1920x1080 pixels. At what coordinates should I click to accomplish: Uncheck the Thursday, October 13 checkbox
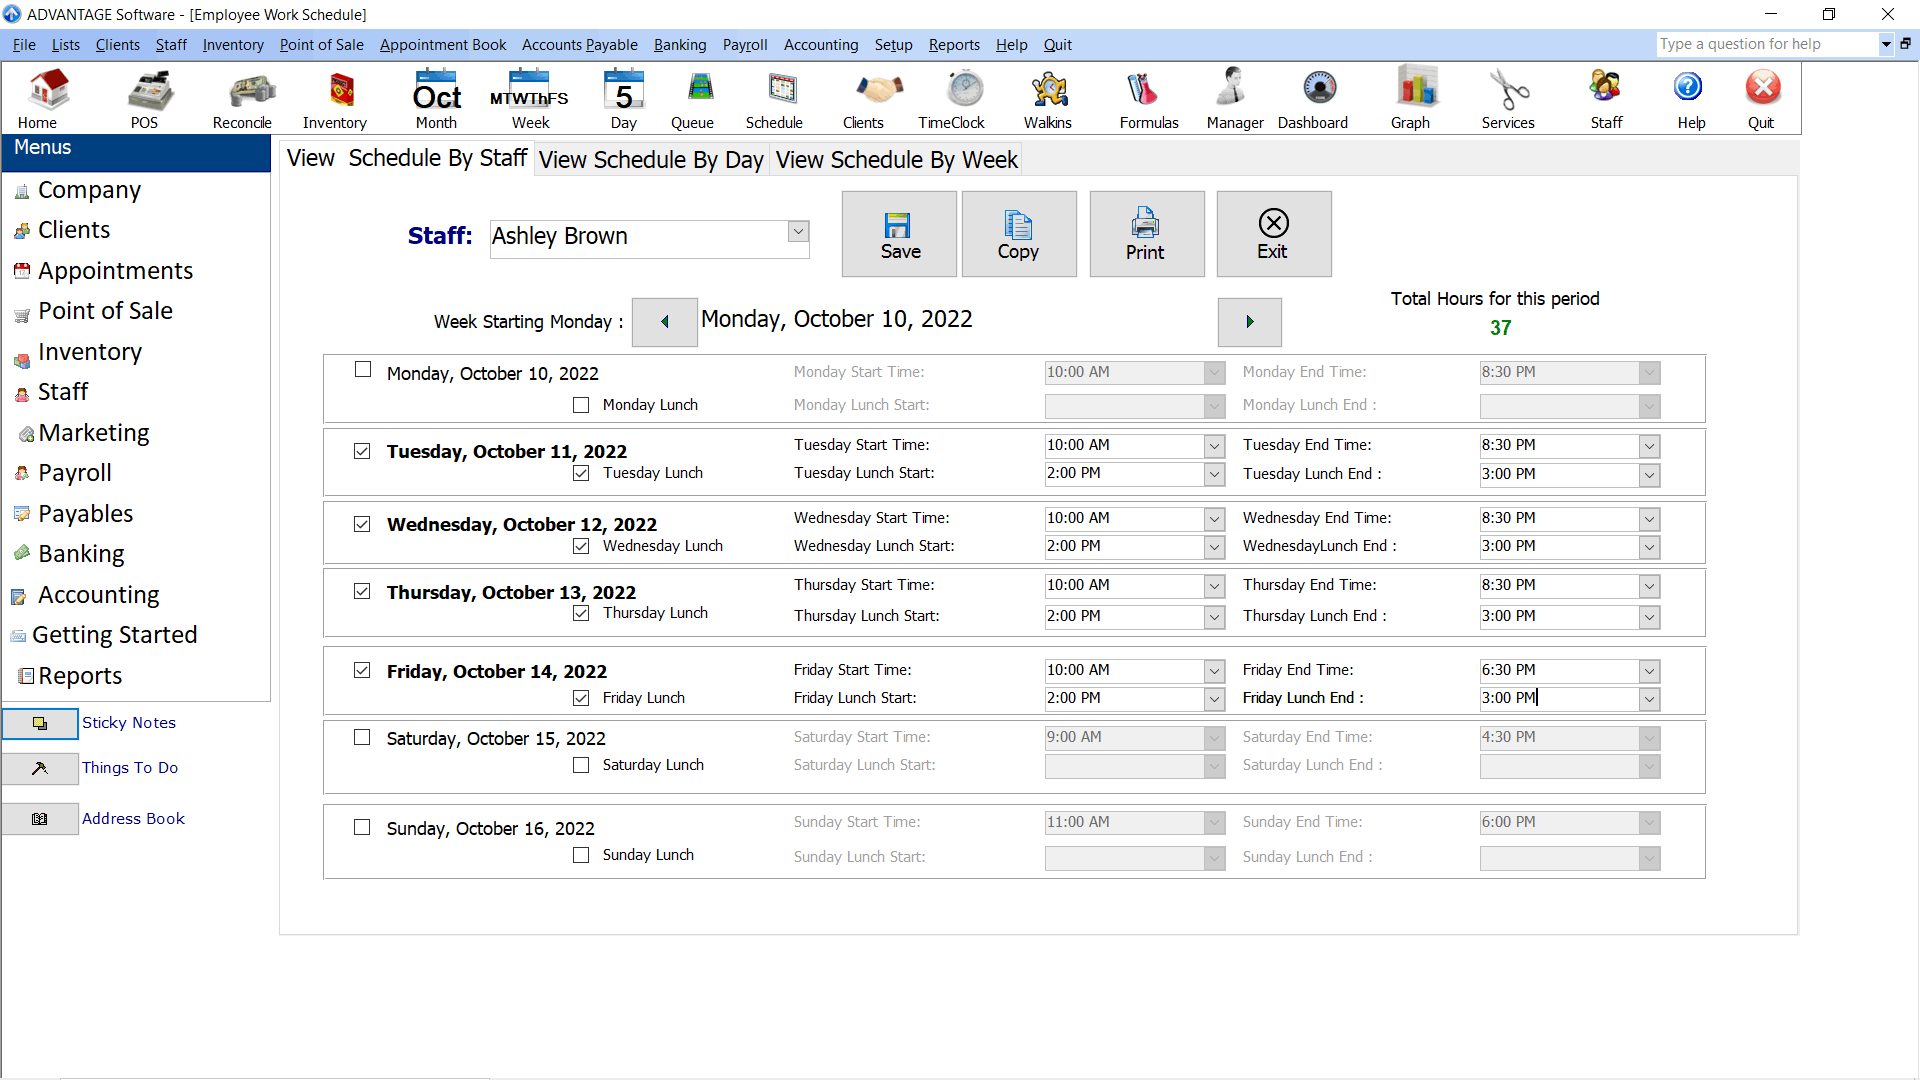[x=362, y=591]
